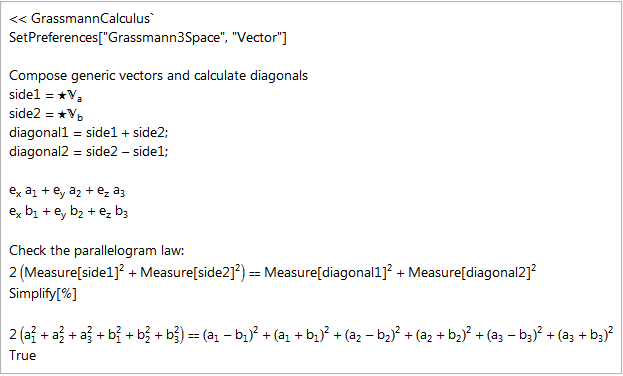Click the True output result
This screenshot has height=376, width=623.
(22, 355)
